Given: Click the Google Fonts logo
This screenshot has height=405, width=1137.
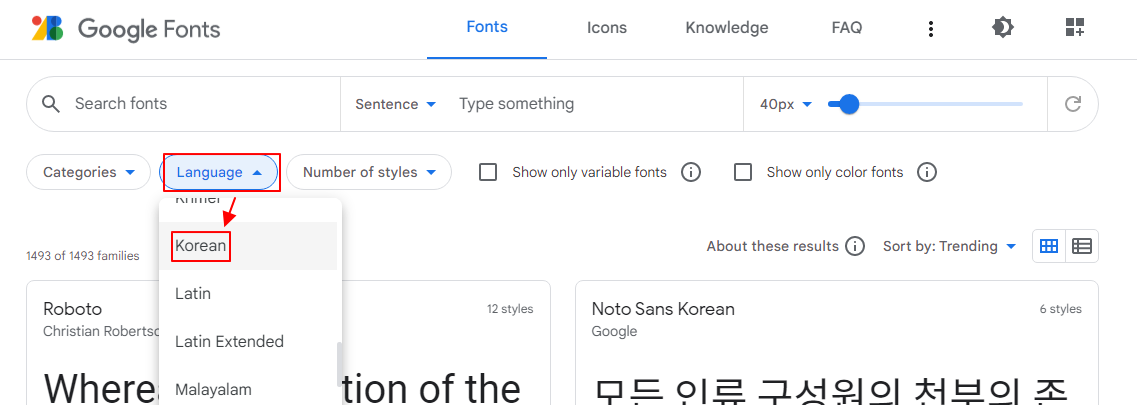Looking at the screenshot, I should [x=125, y=29].
